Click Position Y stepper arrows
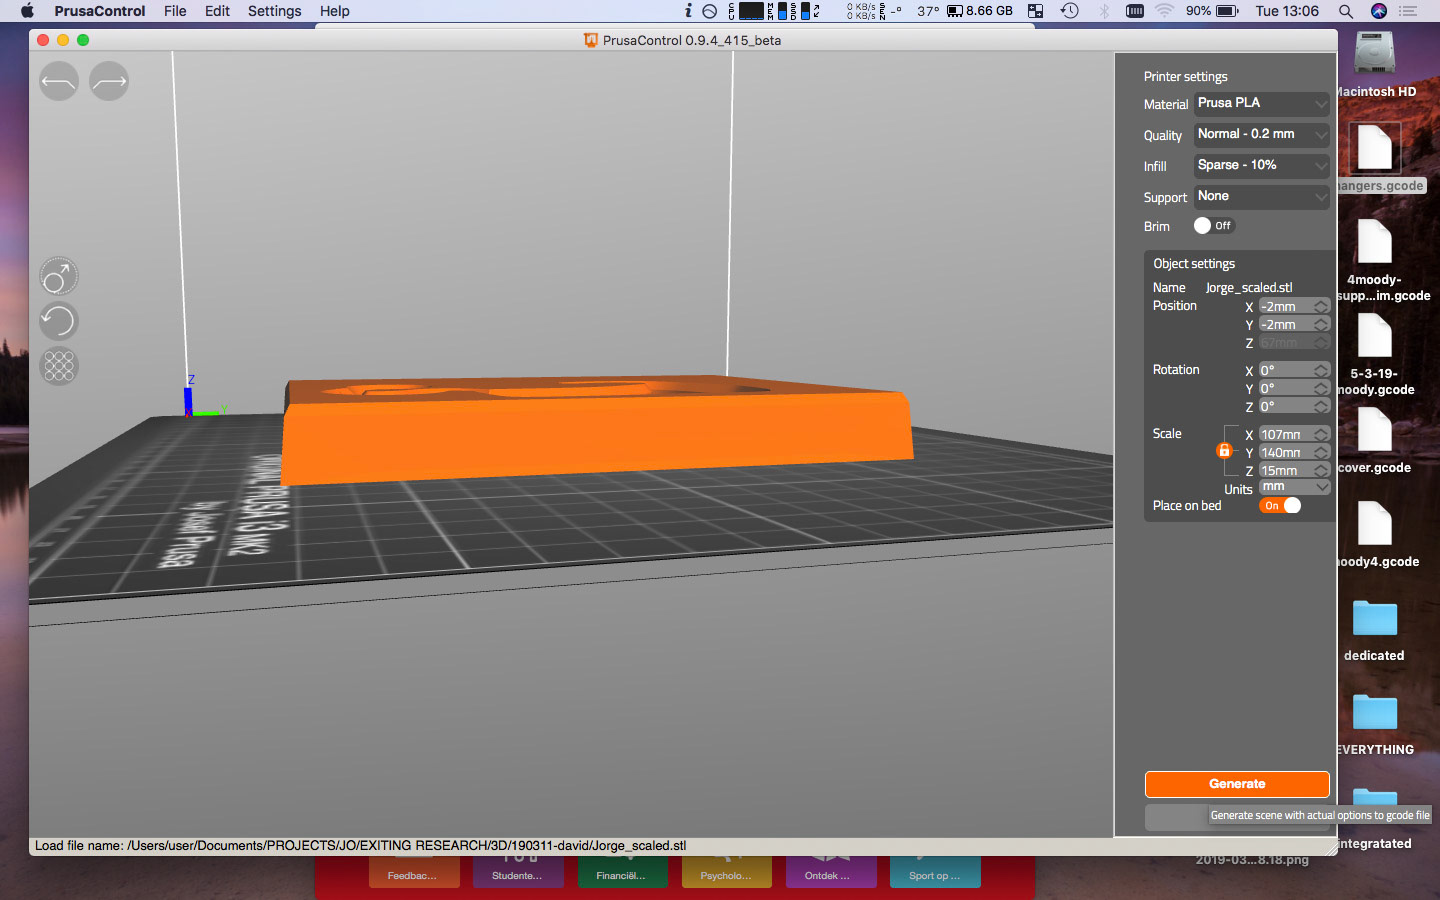 click(1321, 325)
